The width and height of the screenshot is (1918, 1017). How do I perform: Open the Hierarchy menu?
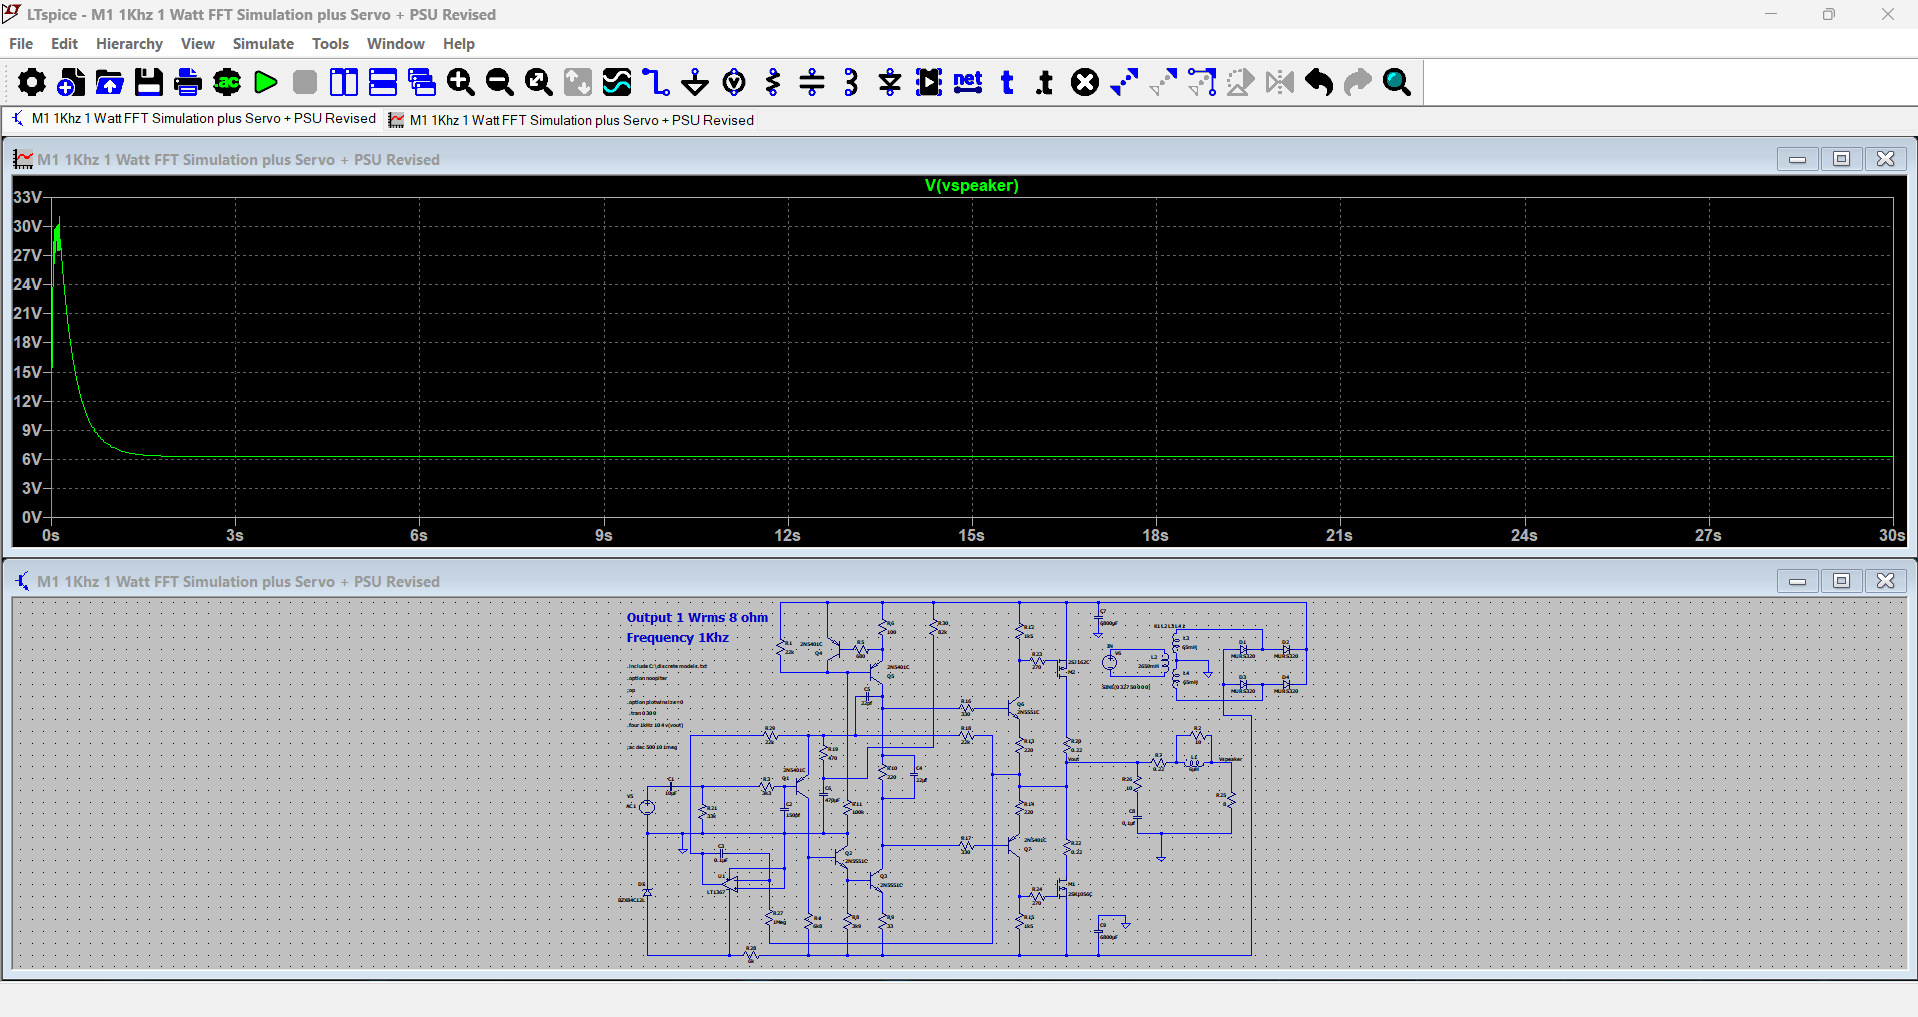click(x=129, y=44)
